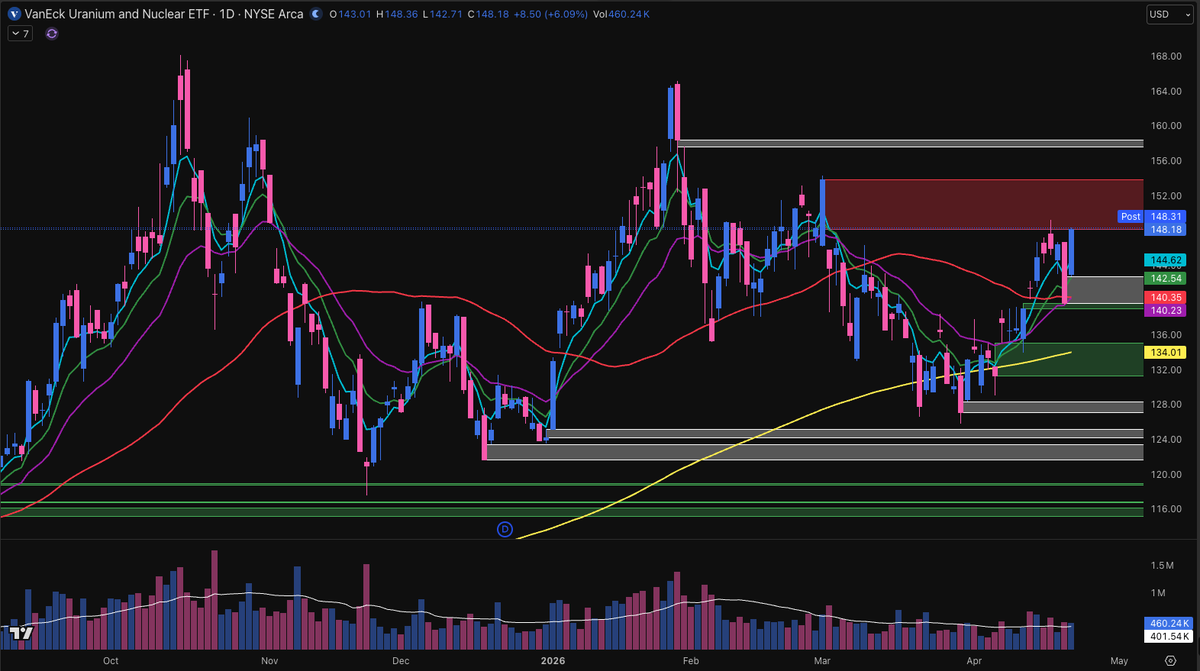Expand the 7 indicators legend toggle
Screen dimensions: 1200x671
pyautogui.click(x=20, y=33)
